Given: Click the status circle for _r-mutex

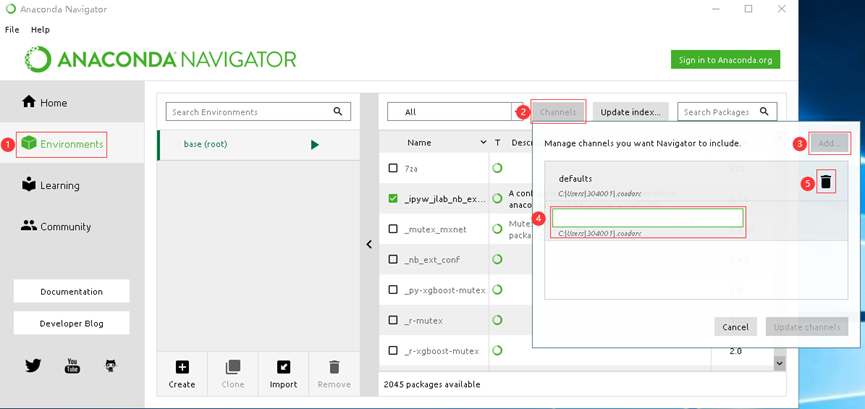Looking at the screenshot, I should 498,320.
